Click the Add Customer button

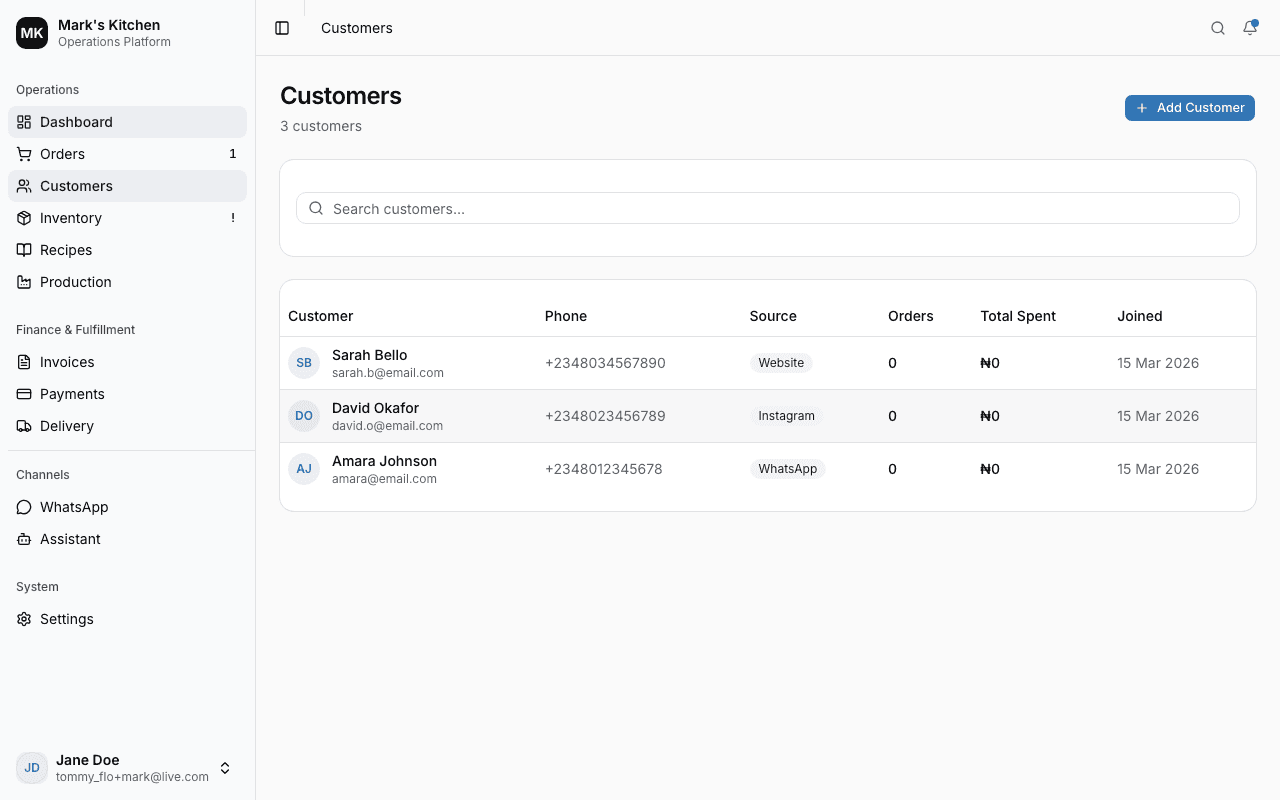pos(1189,108)
